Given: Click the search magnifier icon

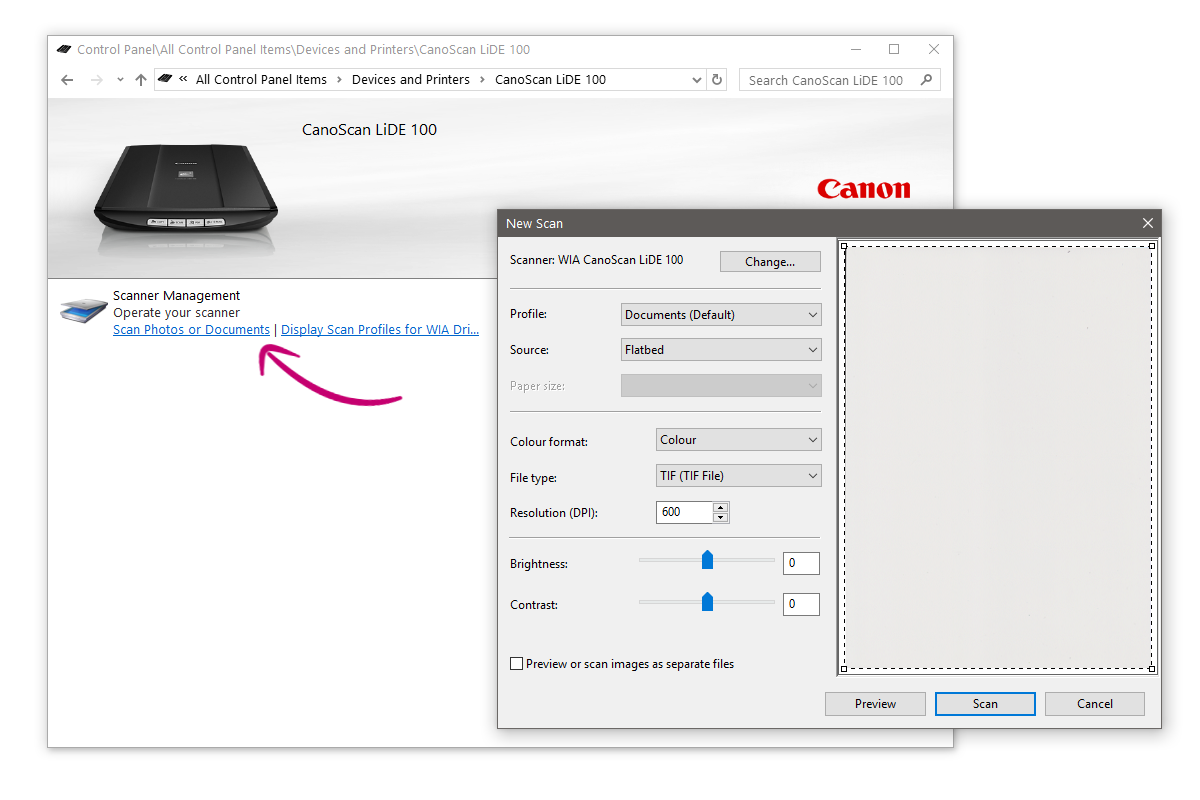Looking at the screenshot, I should [927, 80].
